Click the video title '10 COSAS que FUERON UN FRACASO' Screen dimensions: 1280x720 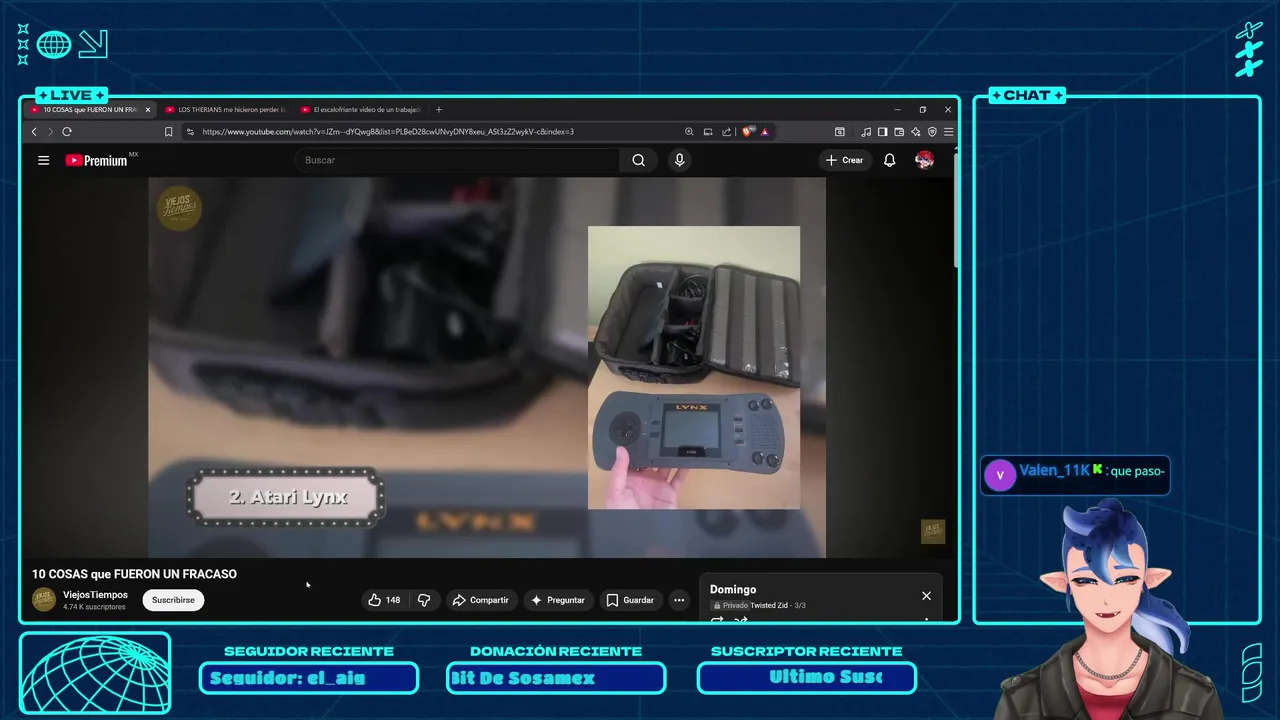pyautogui.click(x=134, y=574)
